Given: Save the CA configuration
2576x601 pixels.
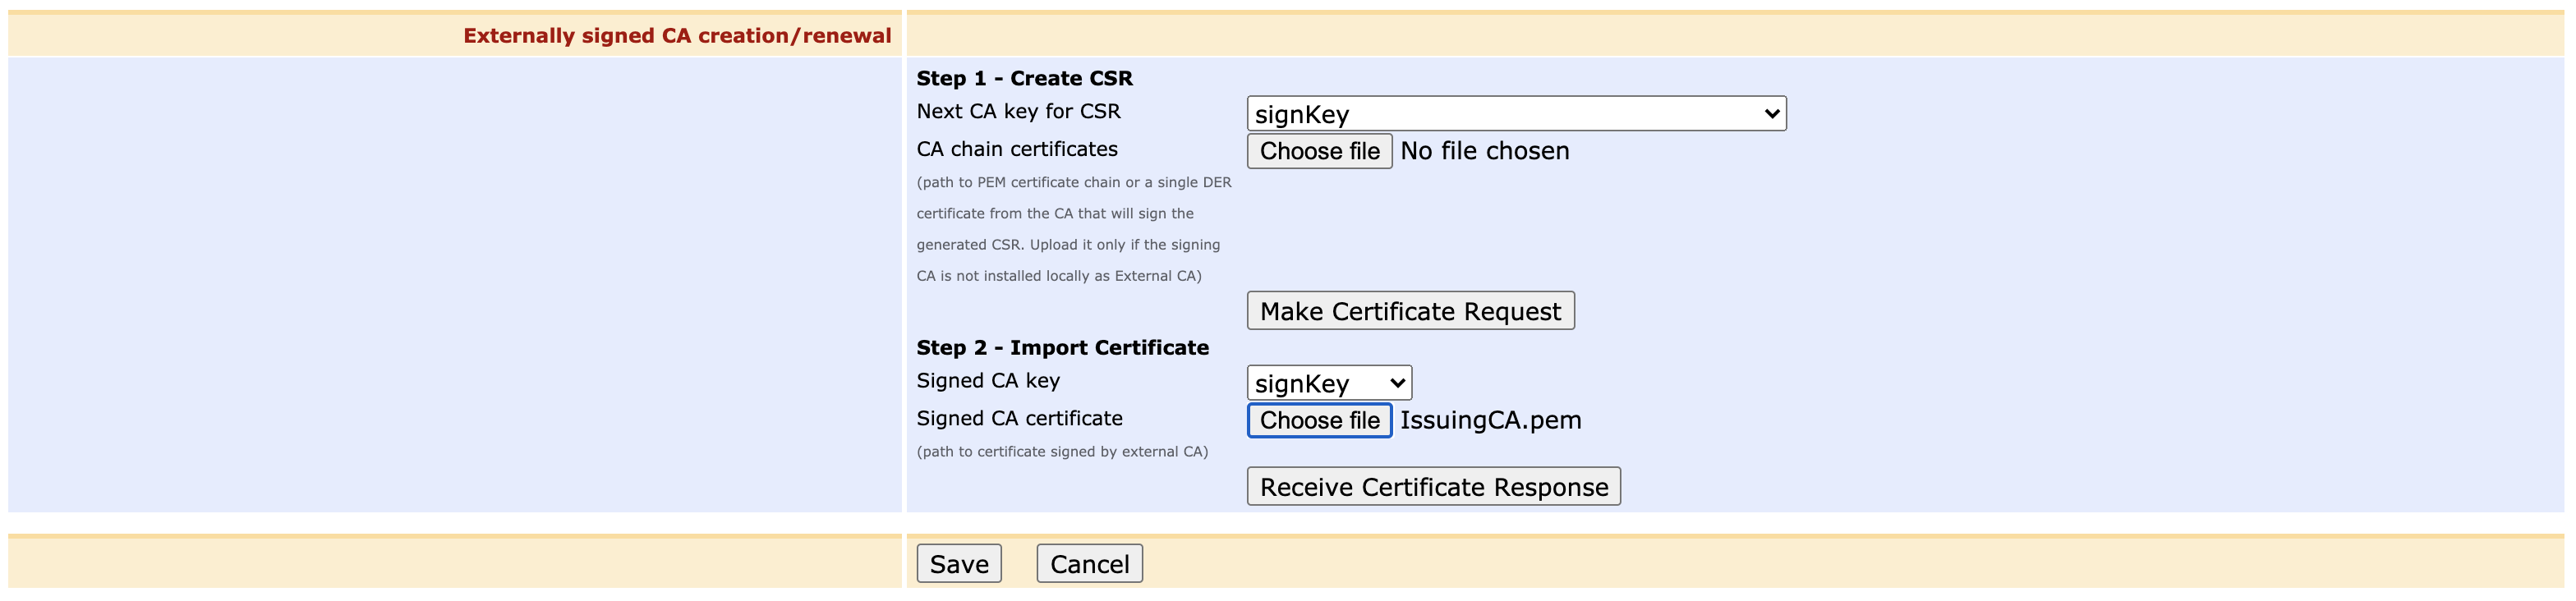Looking at the screenshot, I should pyautogui.click(x=958, y=564).
